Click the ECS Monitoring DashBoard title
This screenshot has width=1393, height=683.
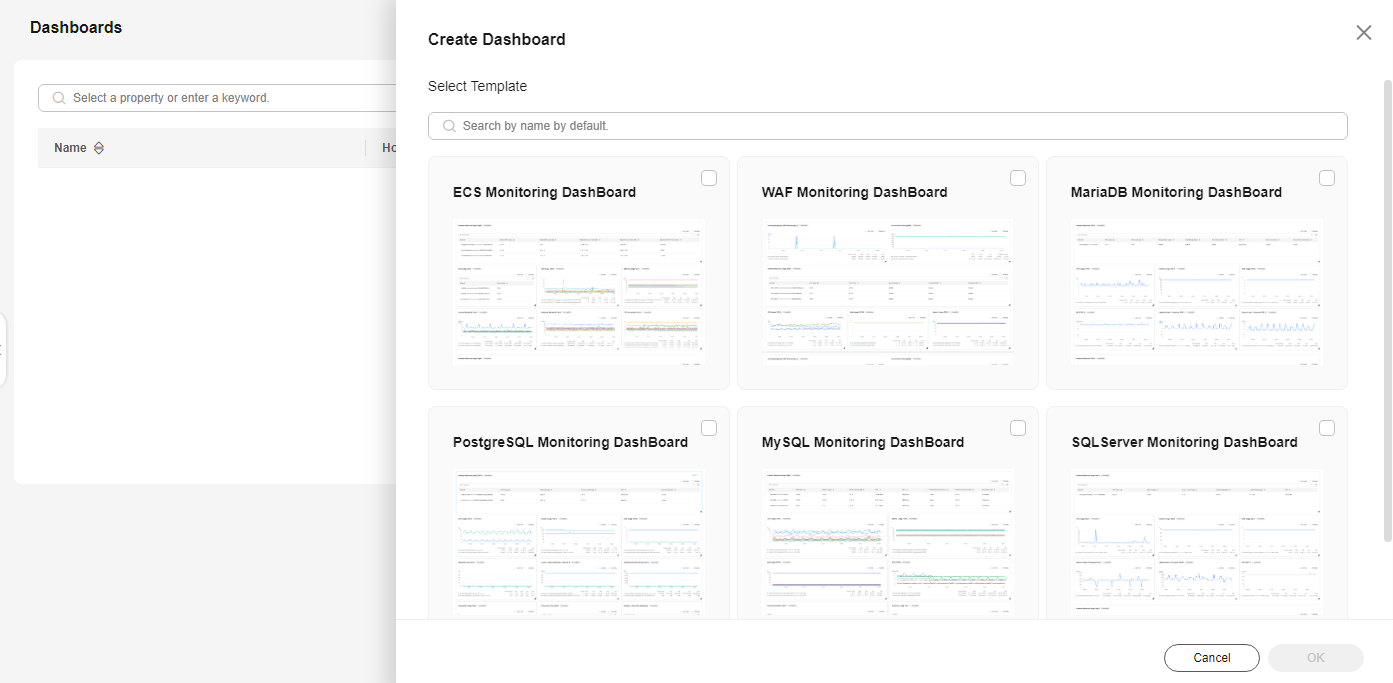click(x=544, y=192)
